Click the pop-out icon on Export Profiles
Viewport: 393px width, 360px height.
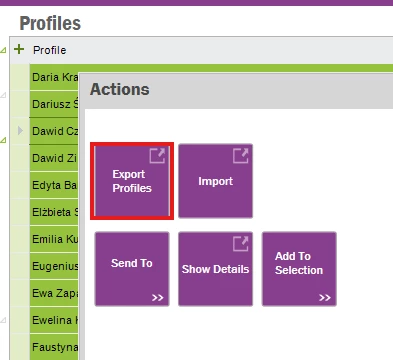coord(157,156)
